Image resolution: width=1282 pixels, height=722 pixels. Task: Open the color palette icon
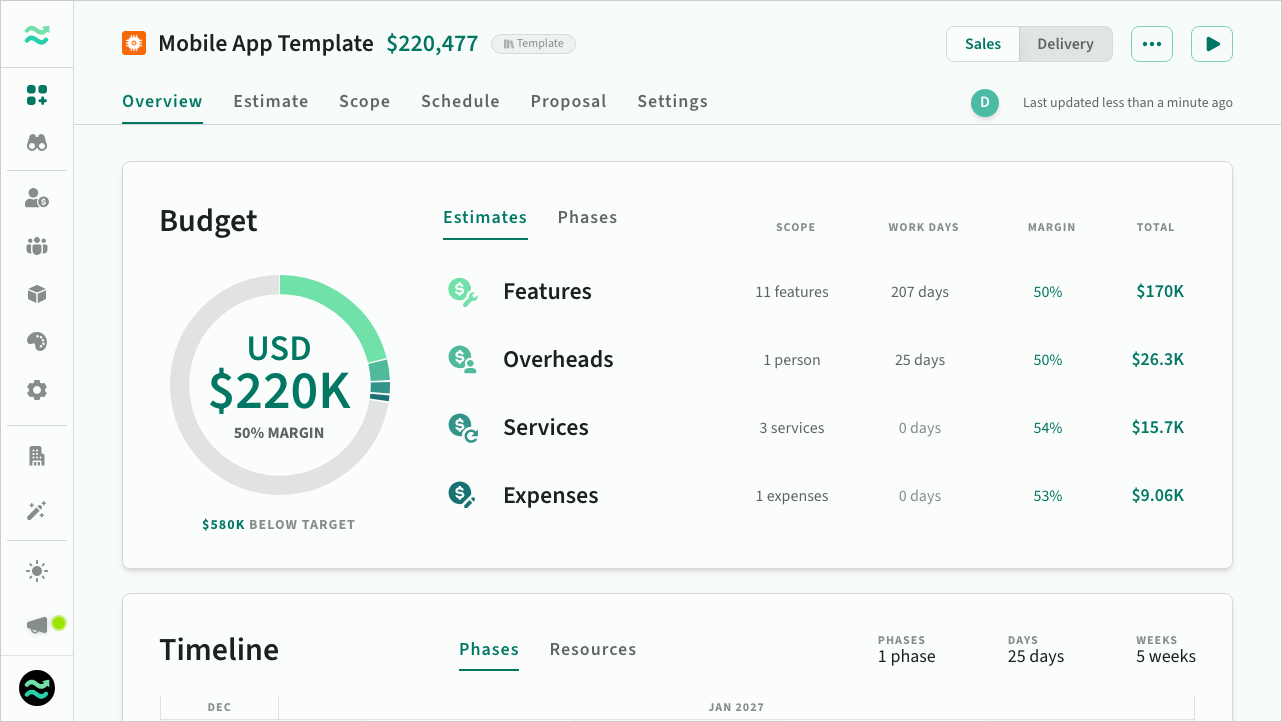tap(37, 342)
